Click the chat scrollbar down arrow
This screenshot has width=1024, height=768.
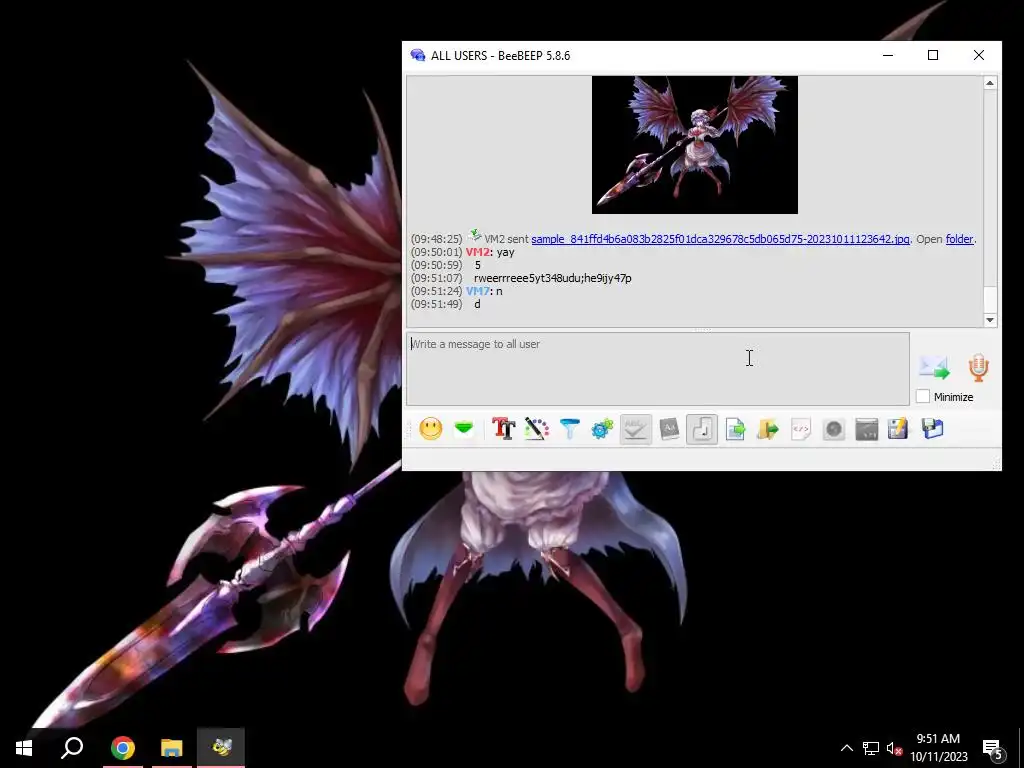pyautogui.click(x=990, y=320)
